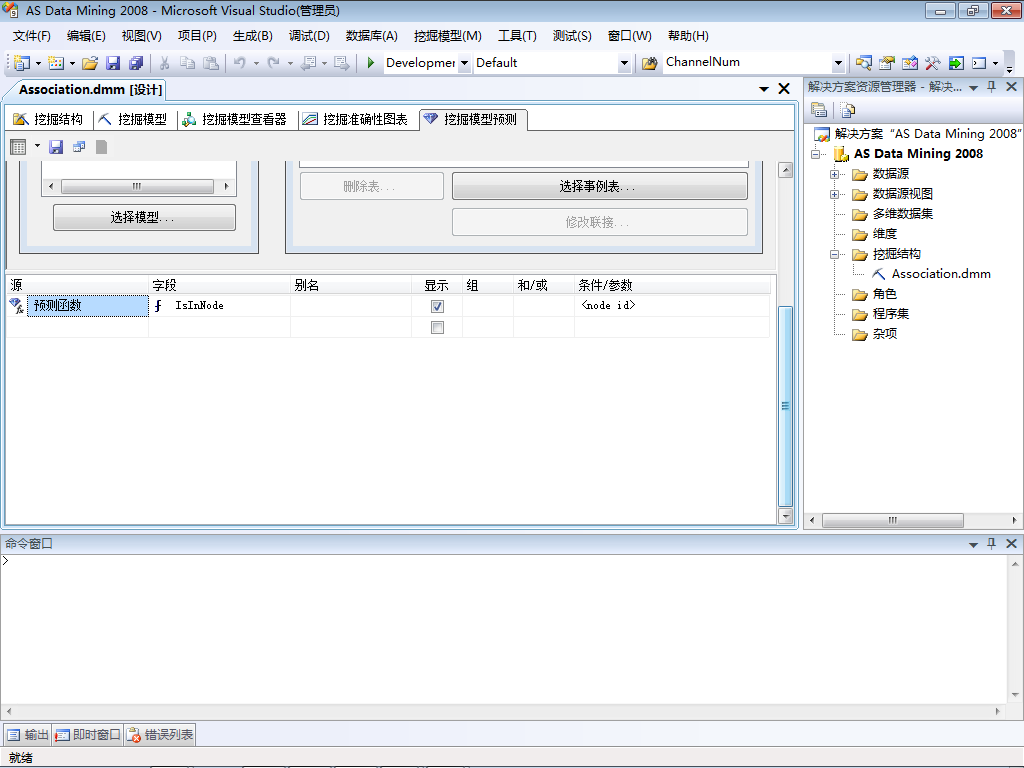Switch to the 挖掘模型 tab
The image size is (1024, 768).
click(x=133, y=120)
